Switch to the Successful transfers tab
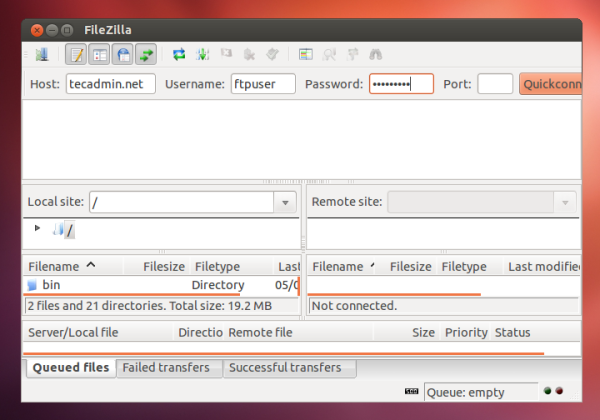 [284, 368]
